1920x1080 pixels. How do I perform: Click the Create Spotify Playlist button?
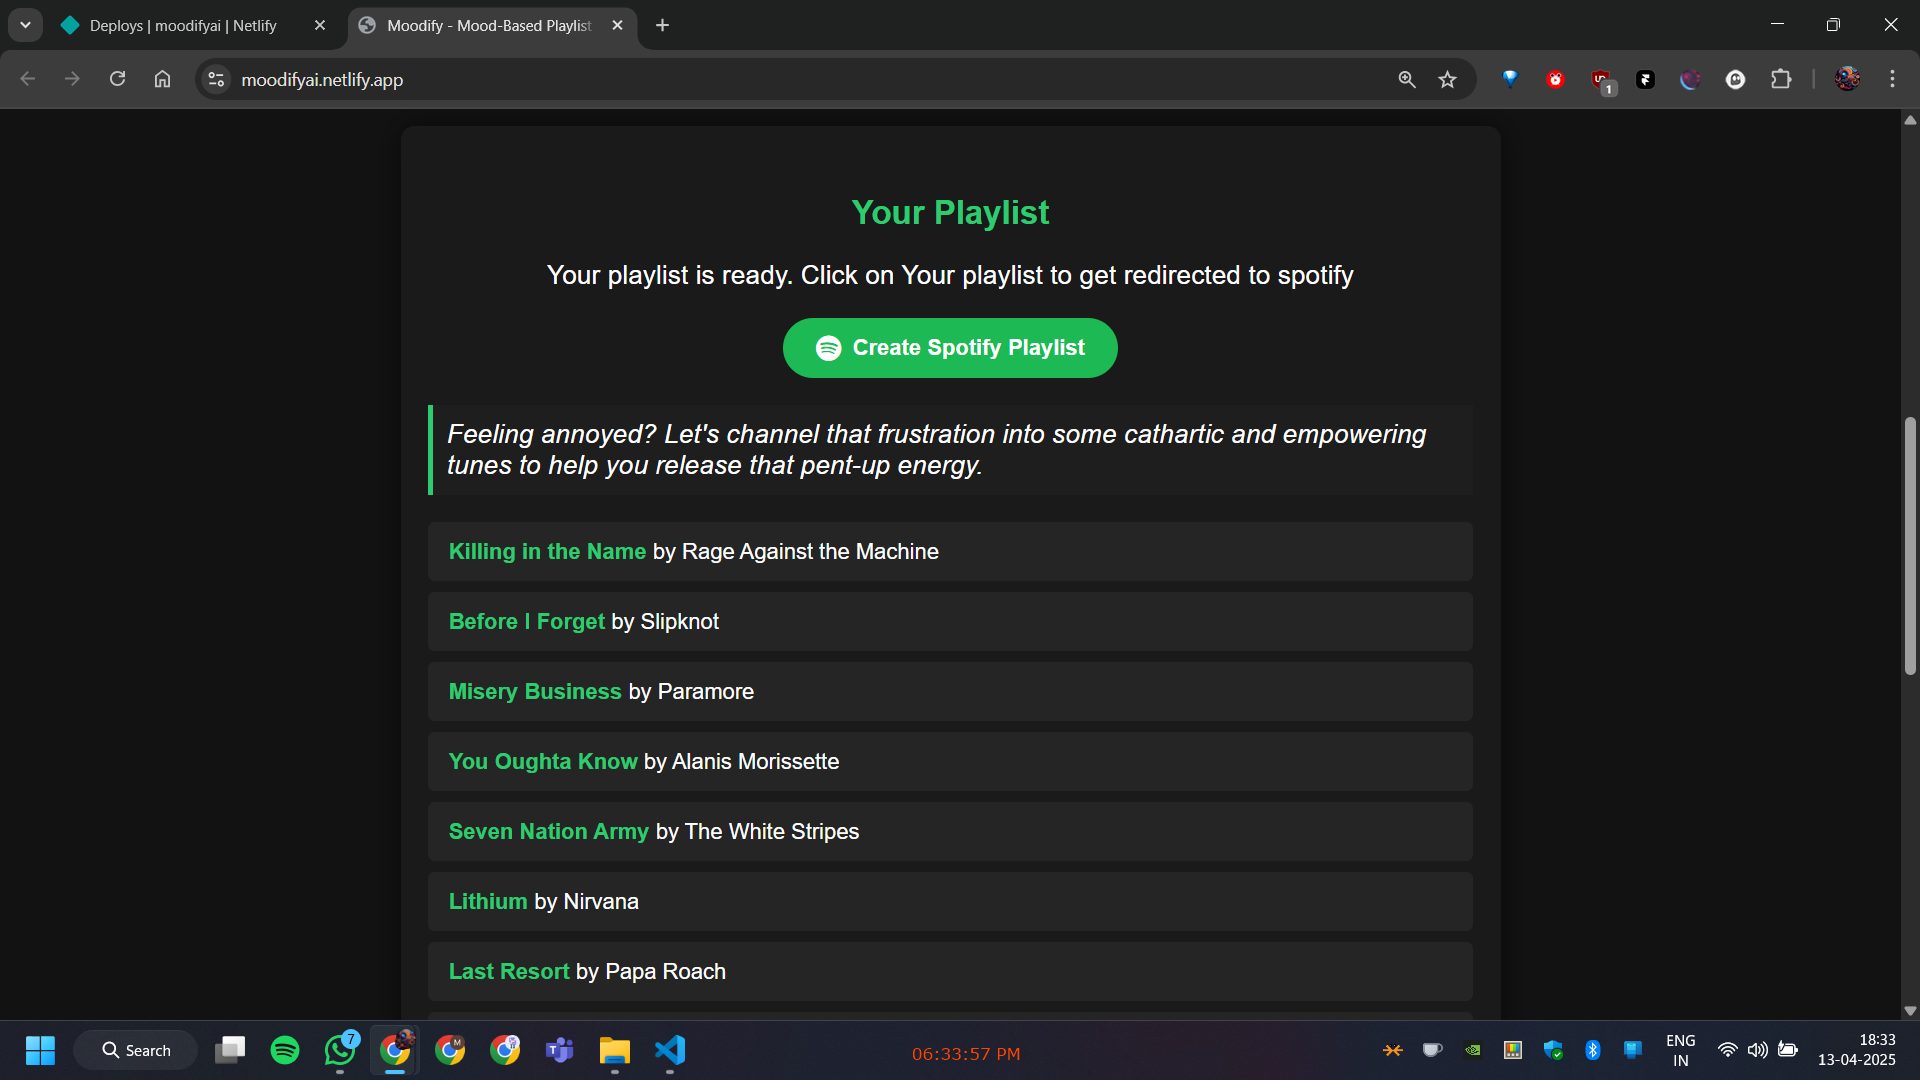949,348
